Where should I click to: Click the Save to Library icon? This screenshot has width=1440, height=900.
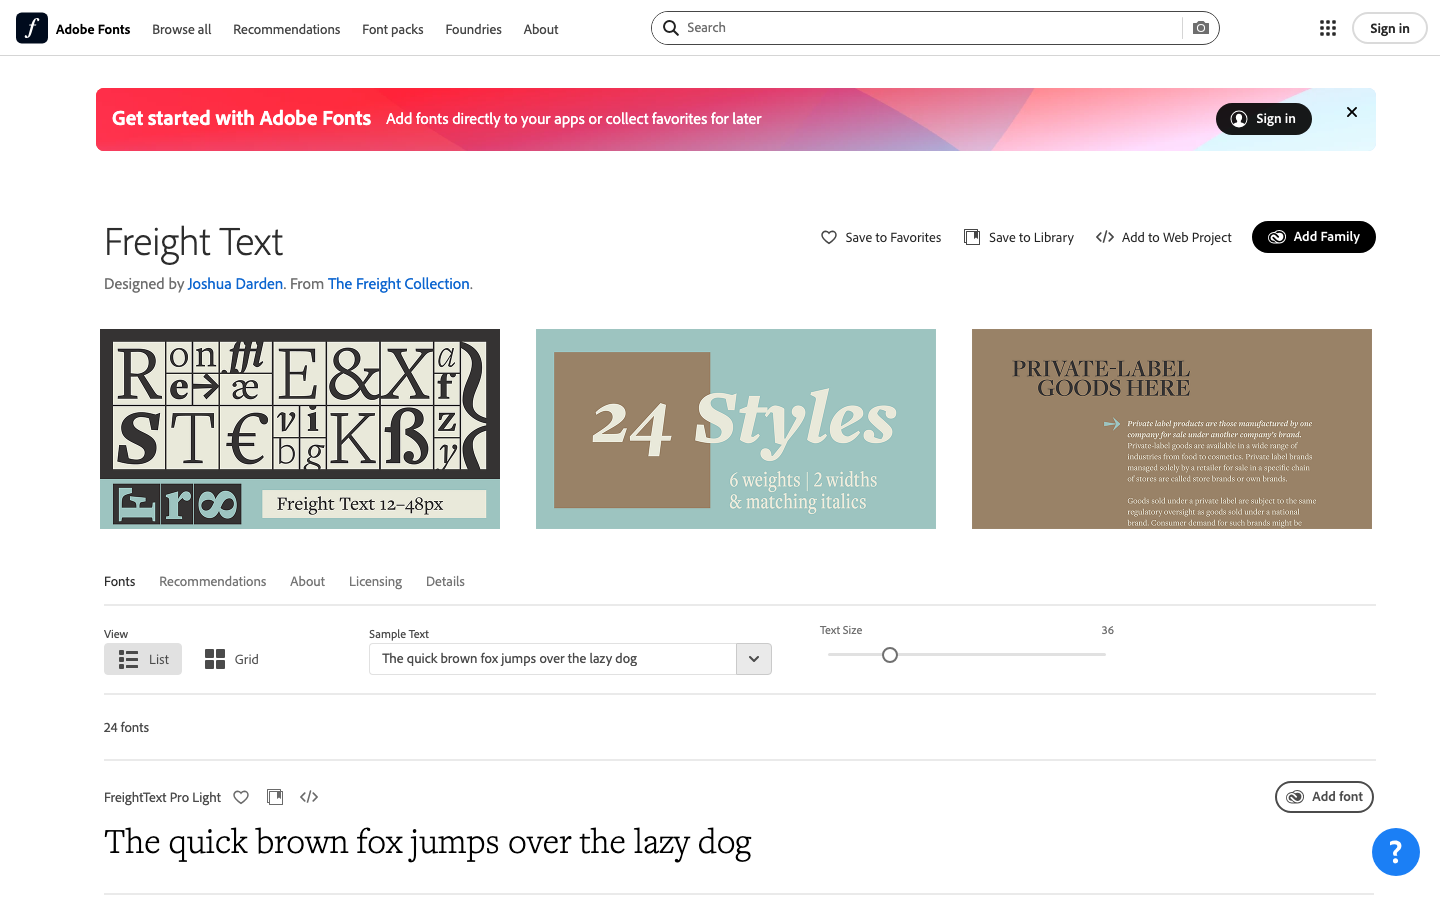pos(971,236)
